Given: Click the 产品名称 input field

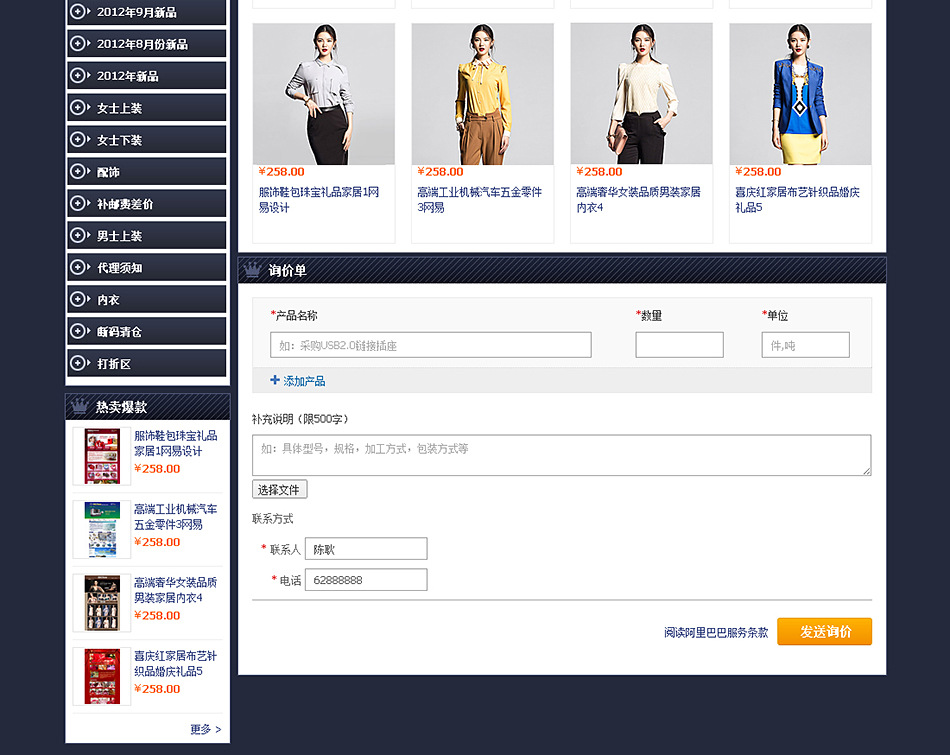Looking at the screenshot, I should 431,345.
